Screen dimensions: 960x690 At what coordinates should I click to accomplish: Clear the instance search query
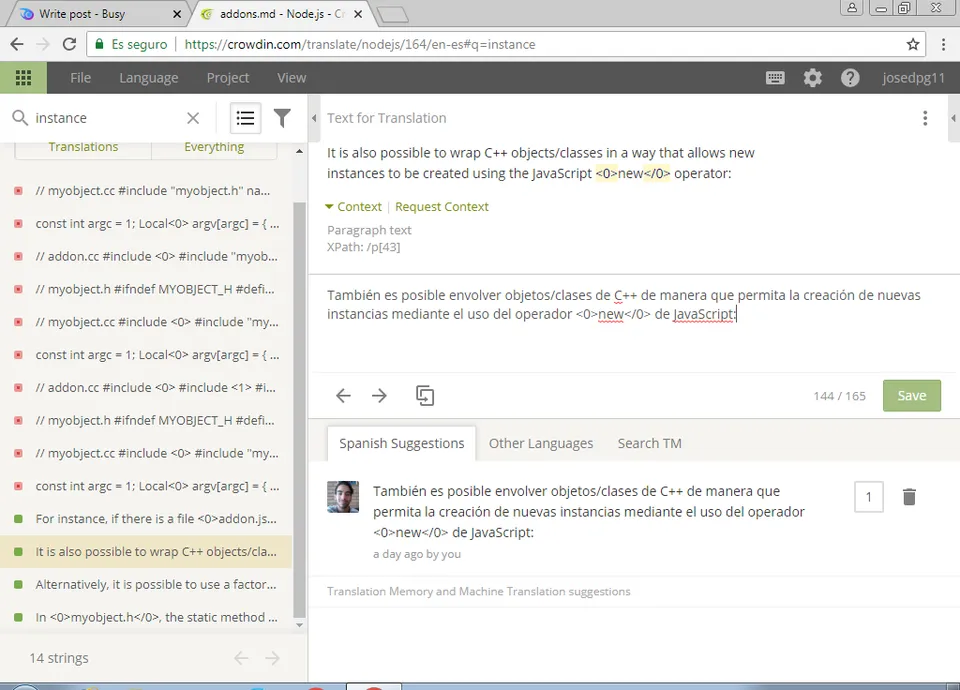pyautogui.click(x=193, y=118)
